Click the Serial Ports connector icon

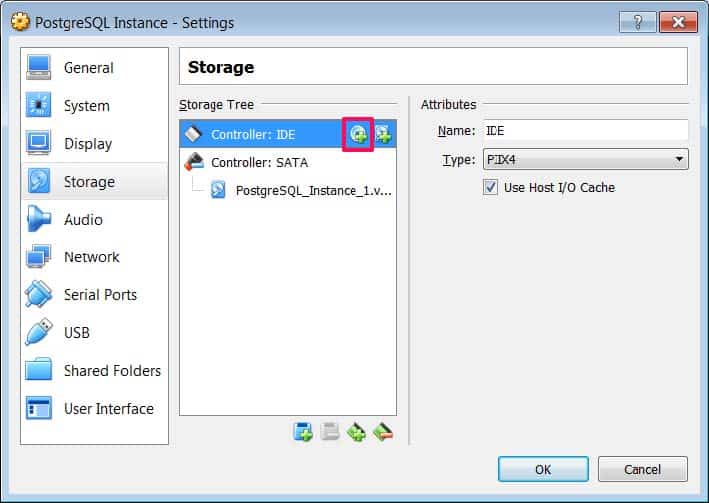pos(38,294)
